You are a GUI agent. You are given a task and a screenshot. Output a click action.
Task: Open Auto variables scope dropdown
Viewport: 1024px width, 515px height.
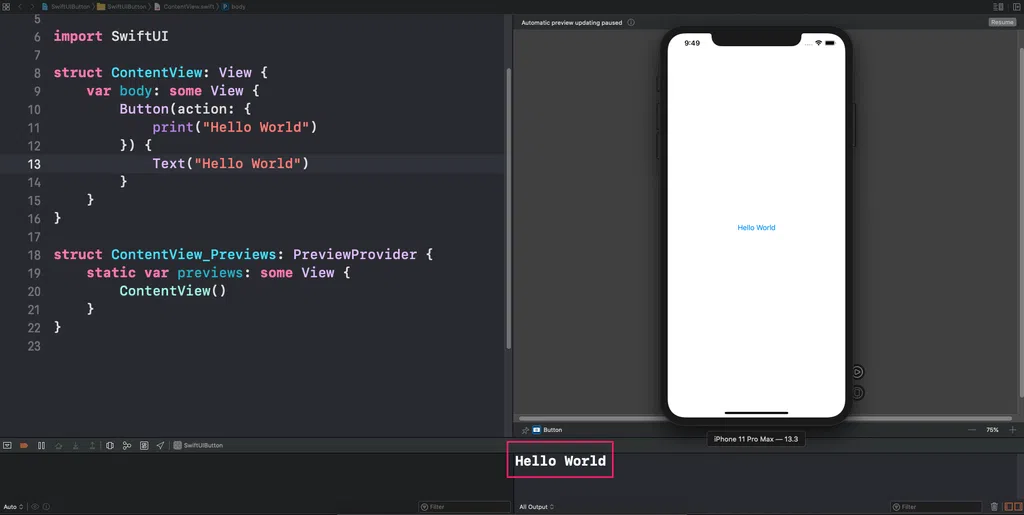[13, 507]
